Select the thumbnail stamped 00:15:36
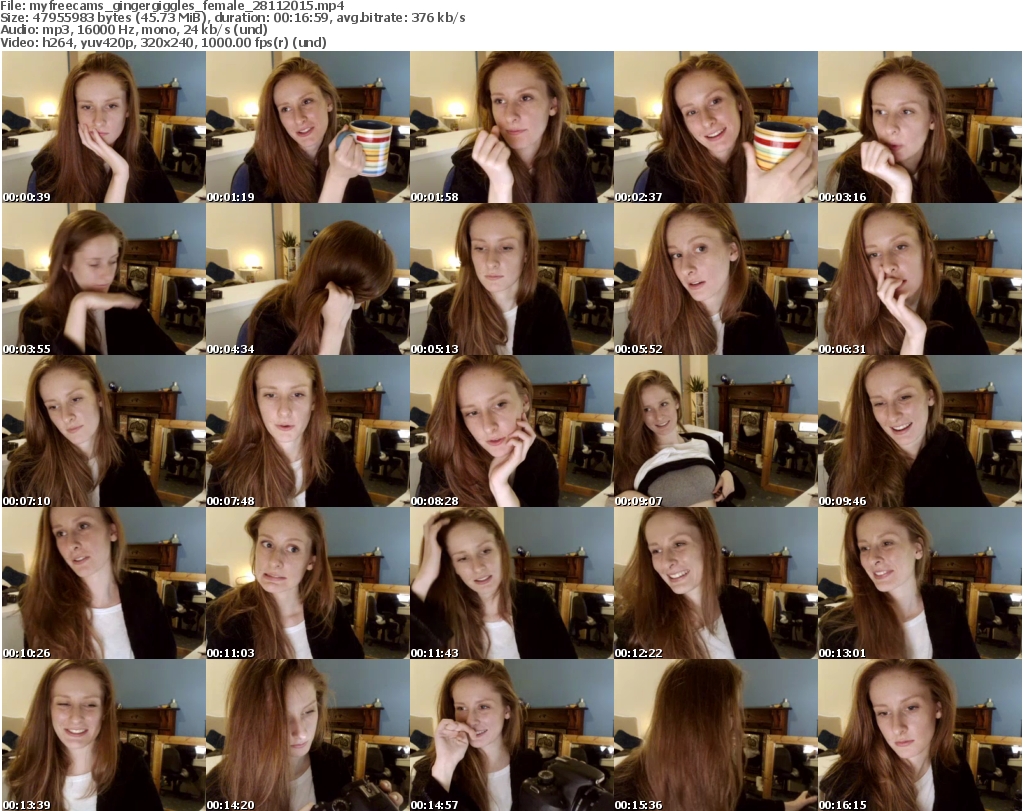Viewport: 1024px width, 811px height. 716,735
